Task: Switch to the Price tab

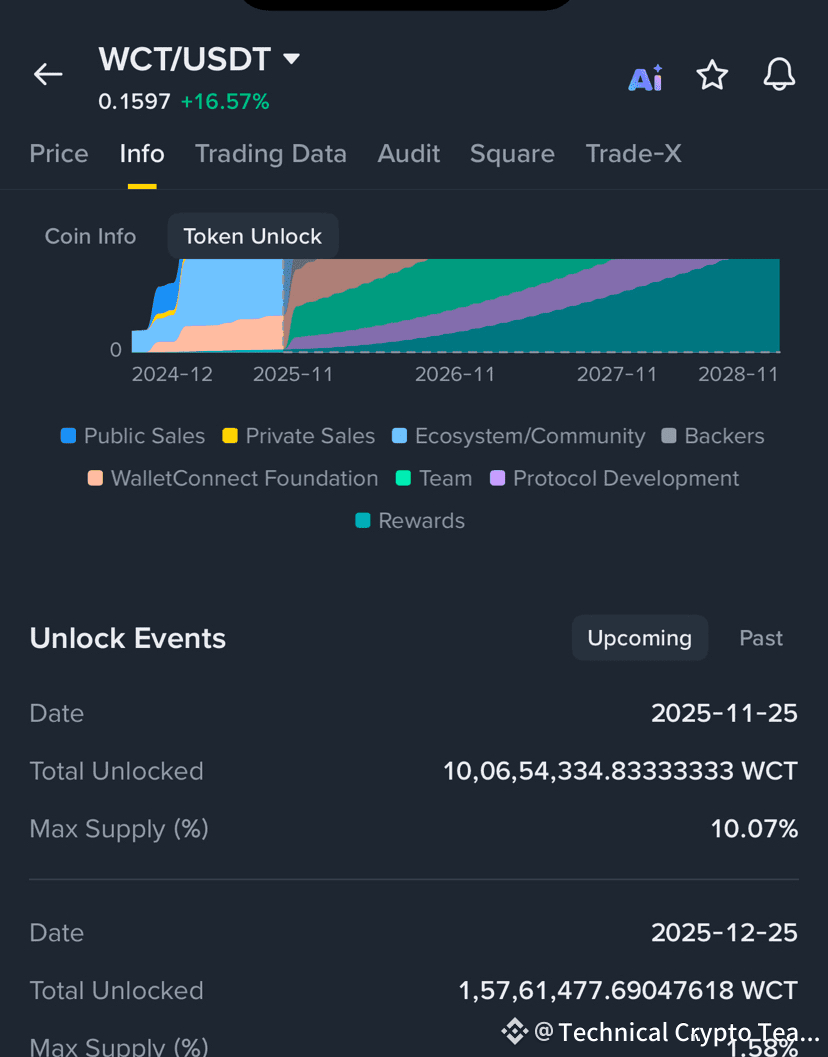Action: tap(59, 154)
